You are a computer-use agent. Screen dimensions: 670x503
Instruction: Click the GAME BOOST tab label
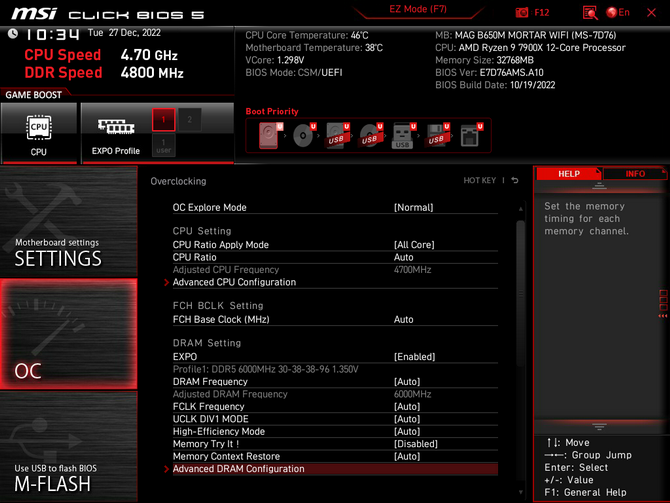coord(33,95)
